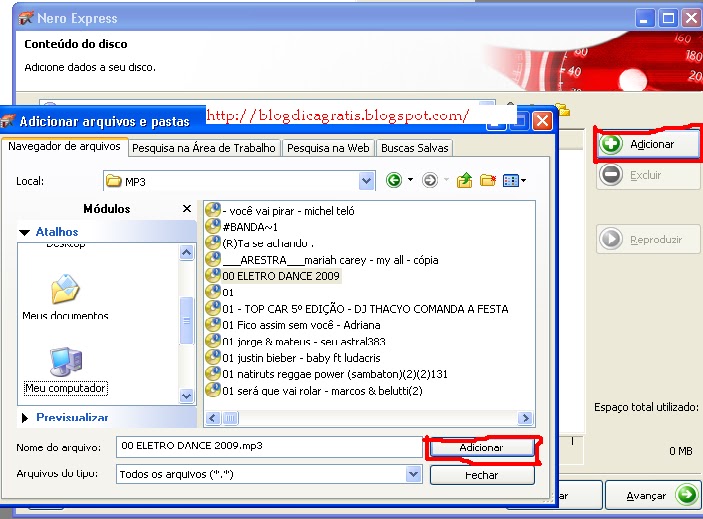Maximize the Nero Express window
Viewport: 703px width, 519px height.
[668, 18]
